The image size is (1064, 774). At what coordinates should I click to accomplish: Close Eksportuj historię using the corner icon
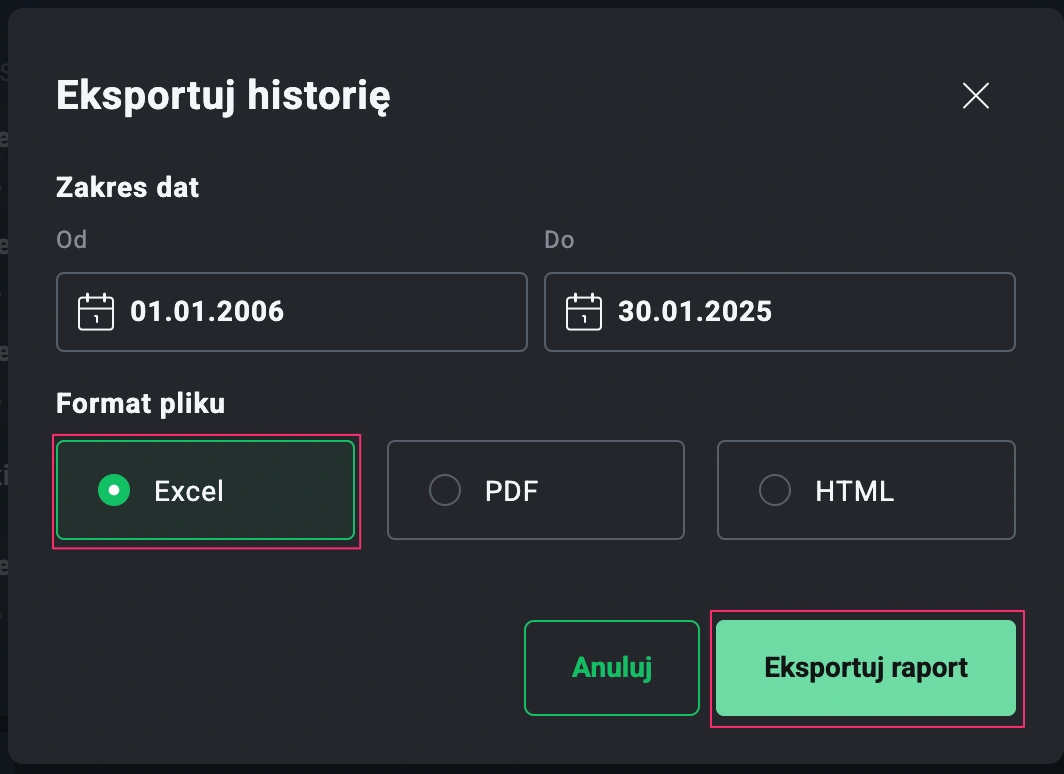click(975, 96)
